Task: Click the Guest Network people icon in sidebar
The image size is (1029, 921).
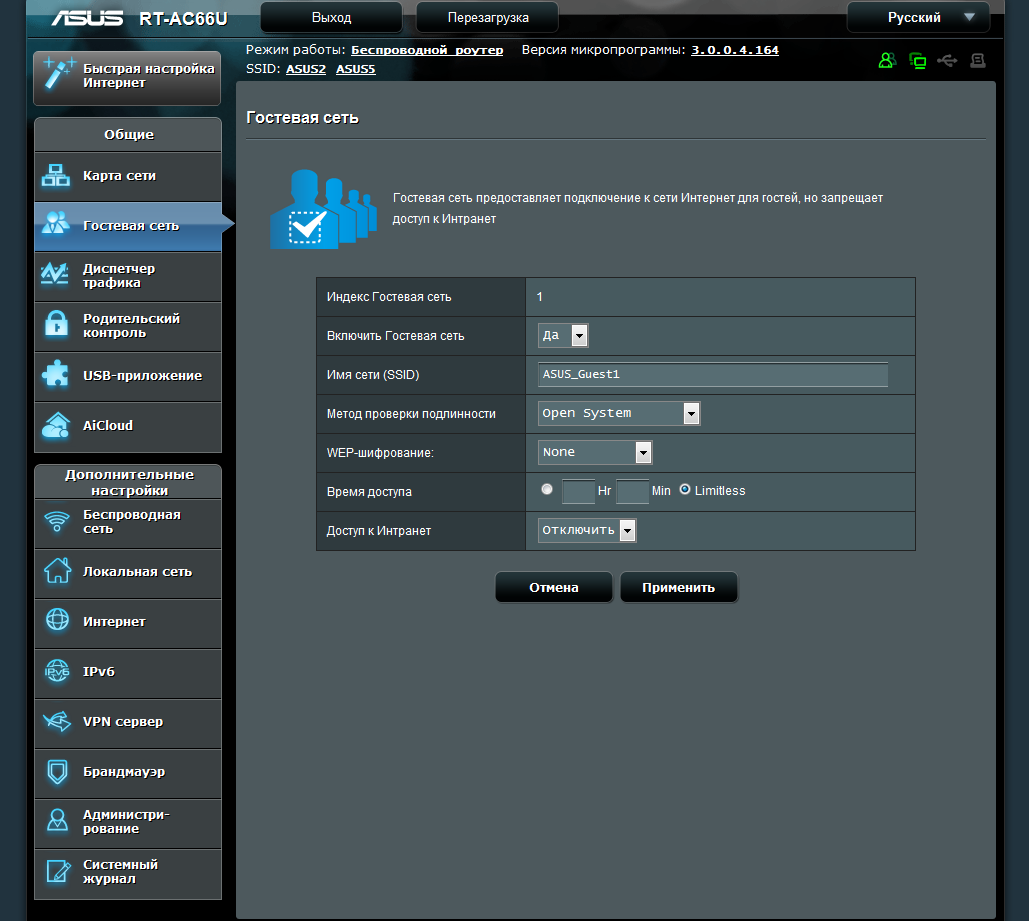Action: [56, 223]
